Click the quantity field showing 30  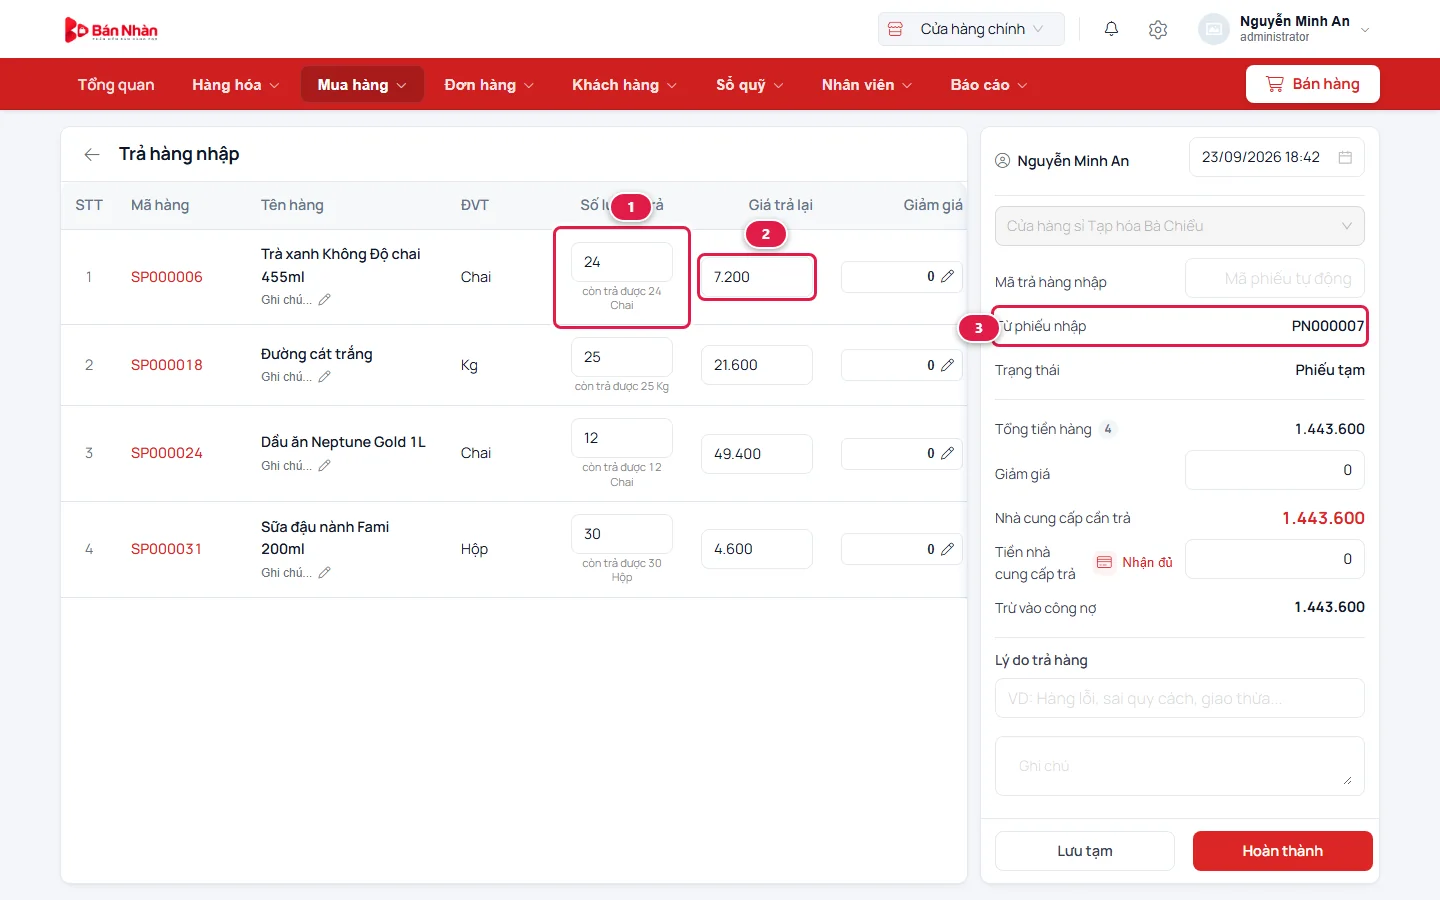pos(622,534)
